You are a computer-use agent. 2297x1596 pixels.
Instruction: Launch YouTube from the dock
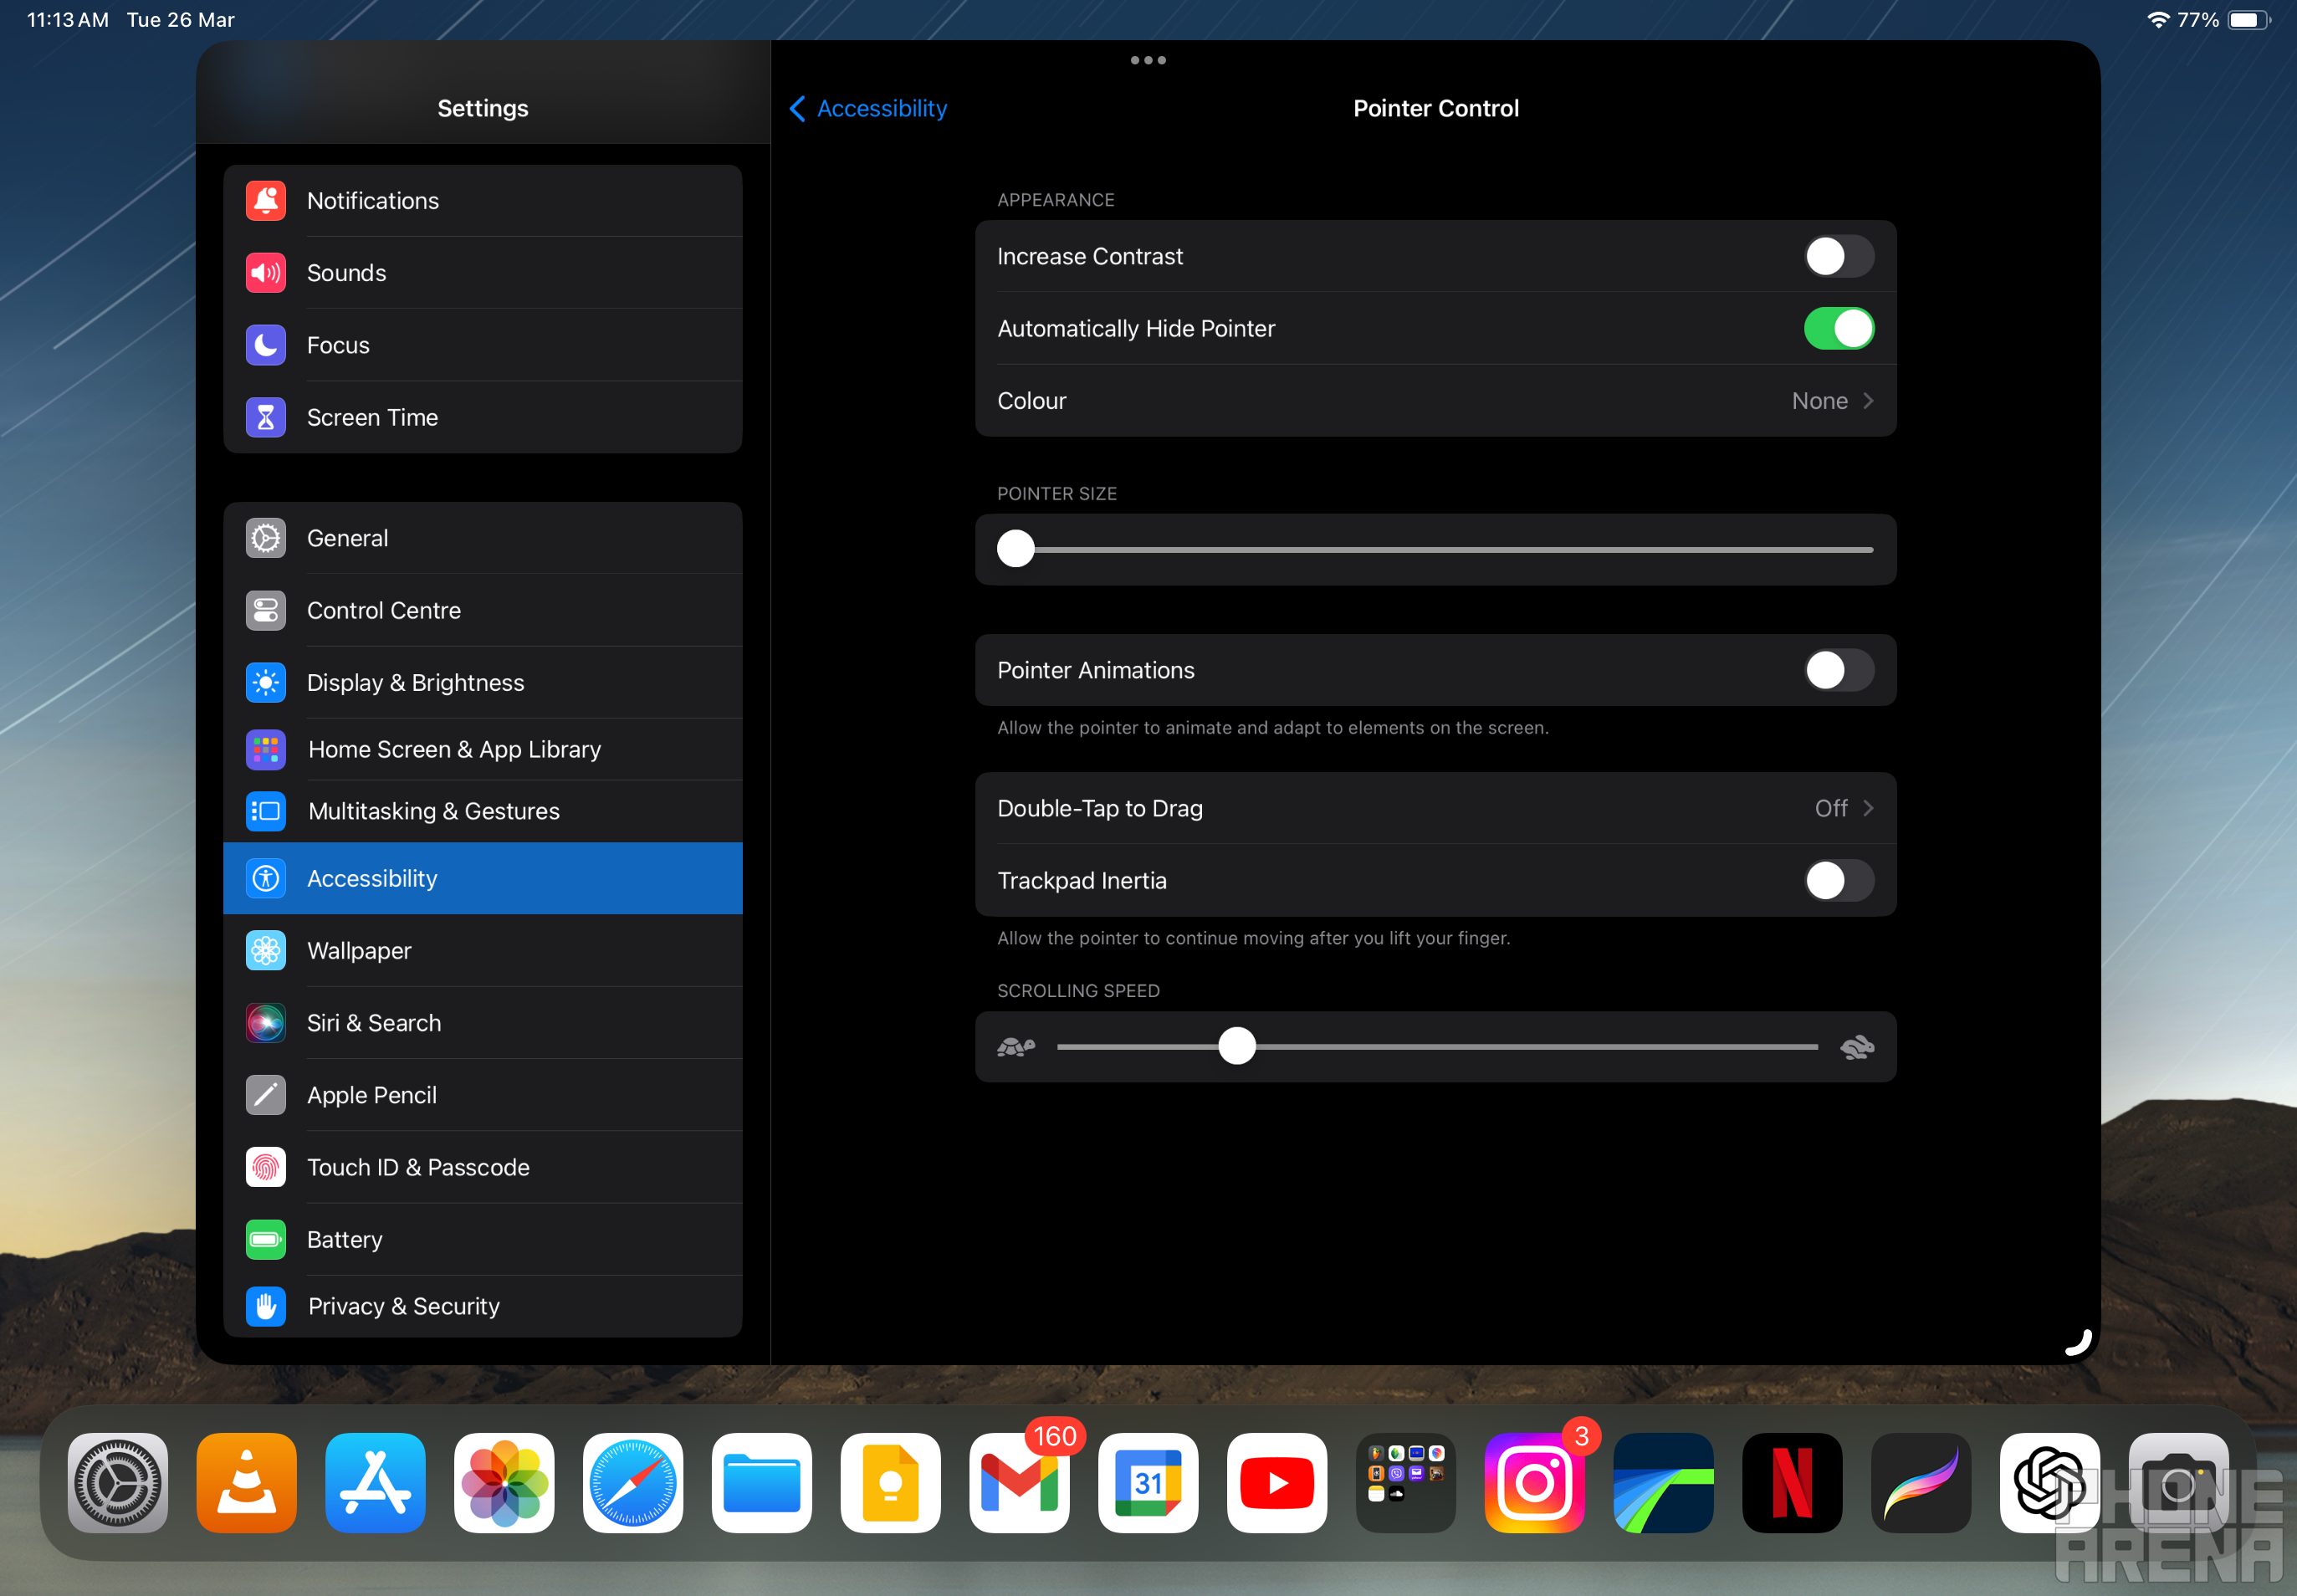pos(1277,1483)
